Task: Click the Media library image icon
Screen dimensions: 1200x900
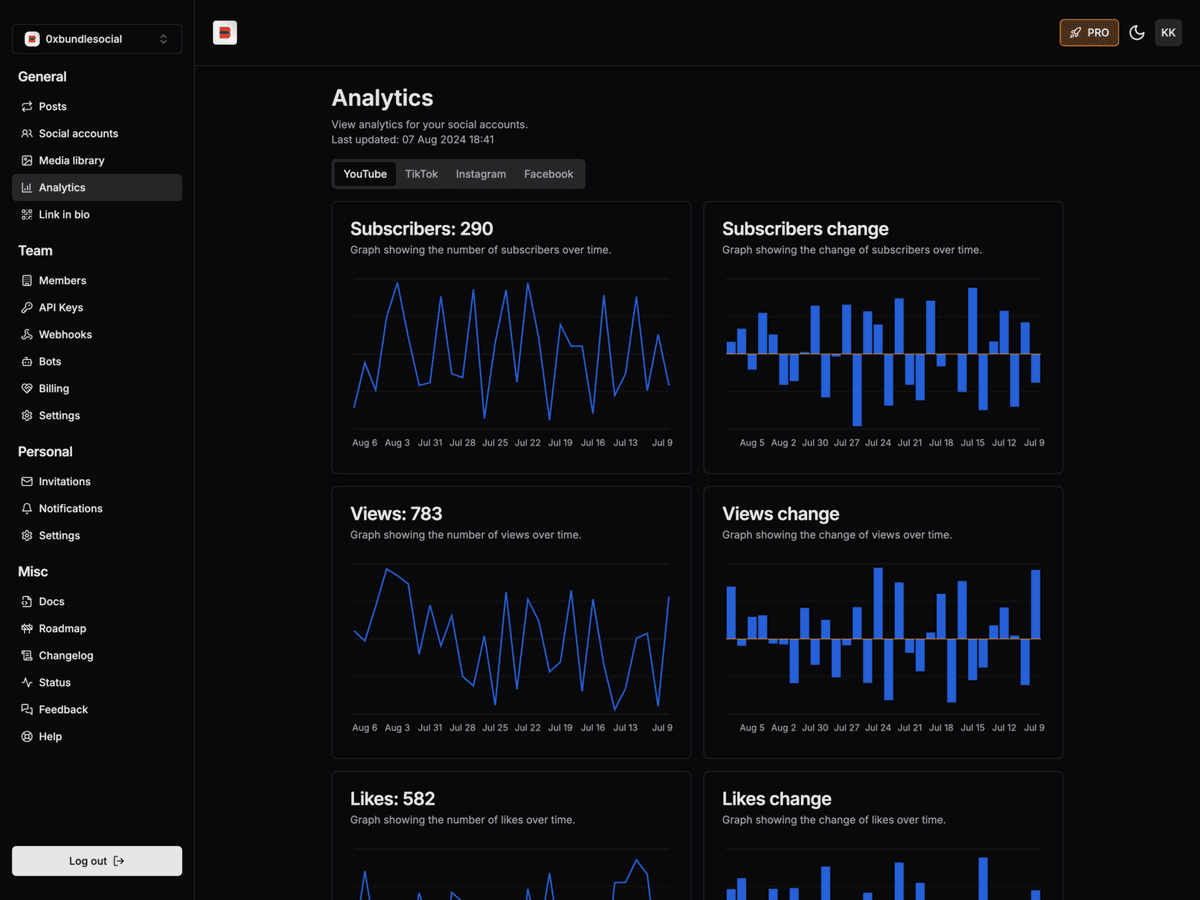Action: [x=27, y=160]
